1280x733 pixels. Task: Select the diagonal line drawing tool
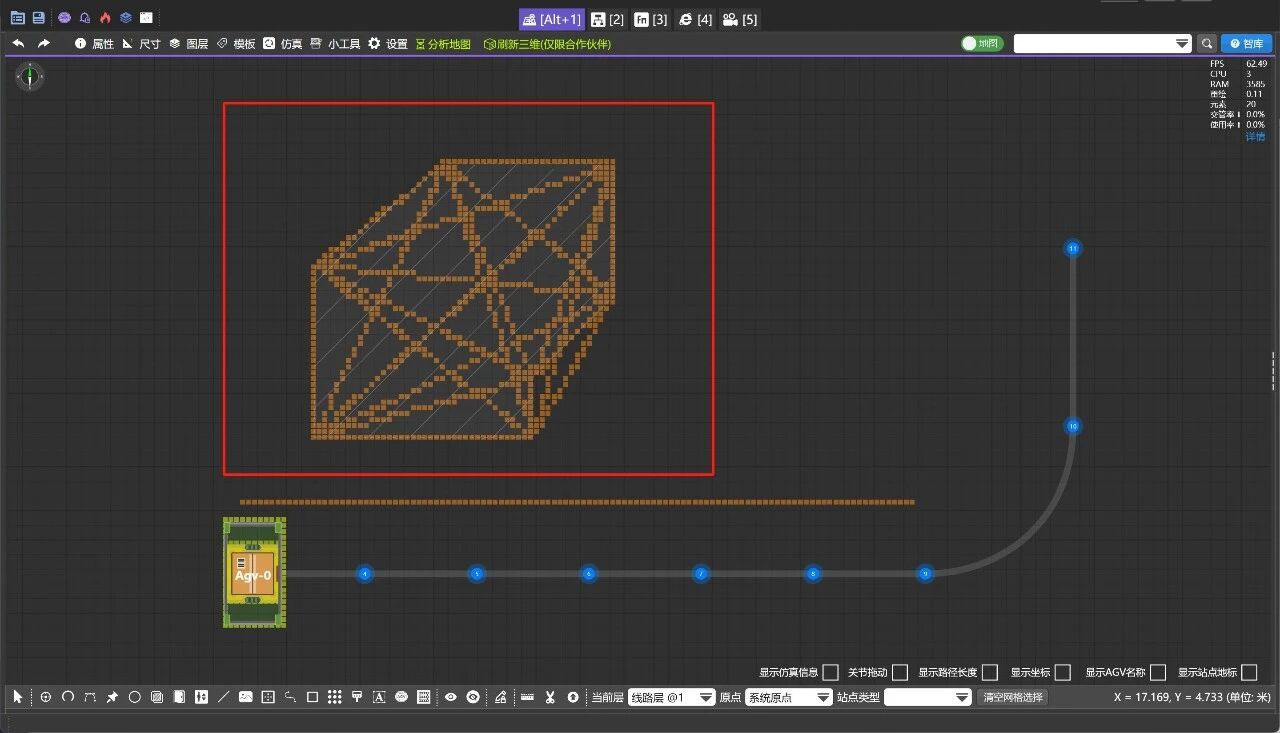point(223,697)
